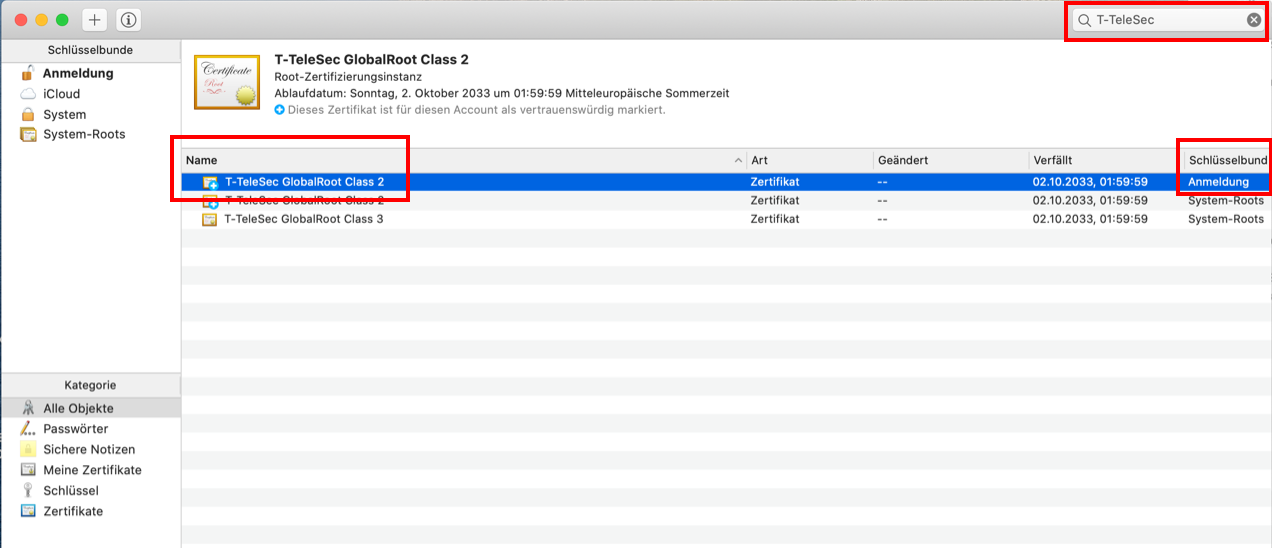Click the lock icon beside System

[x=28, y=114]
